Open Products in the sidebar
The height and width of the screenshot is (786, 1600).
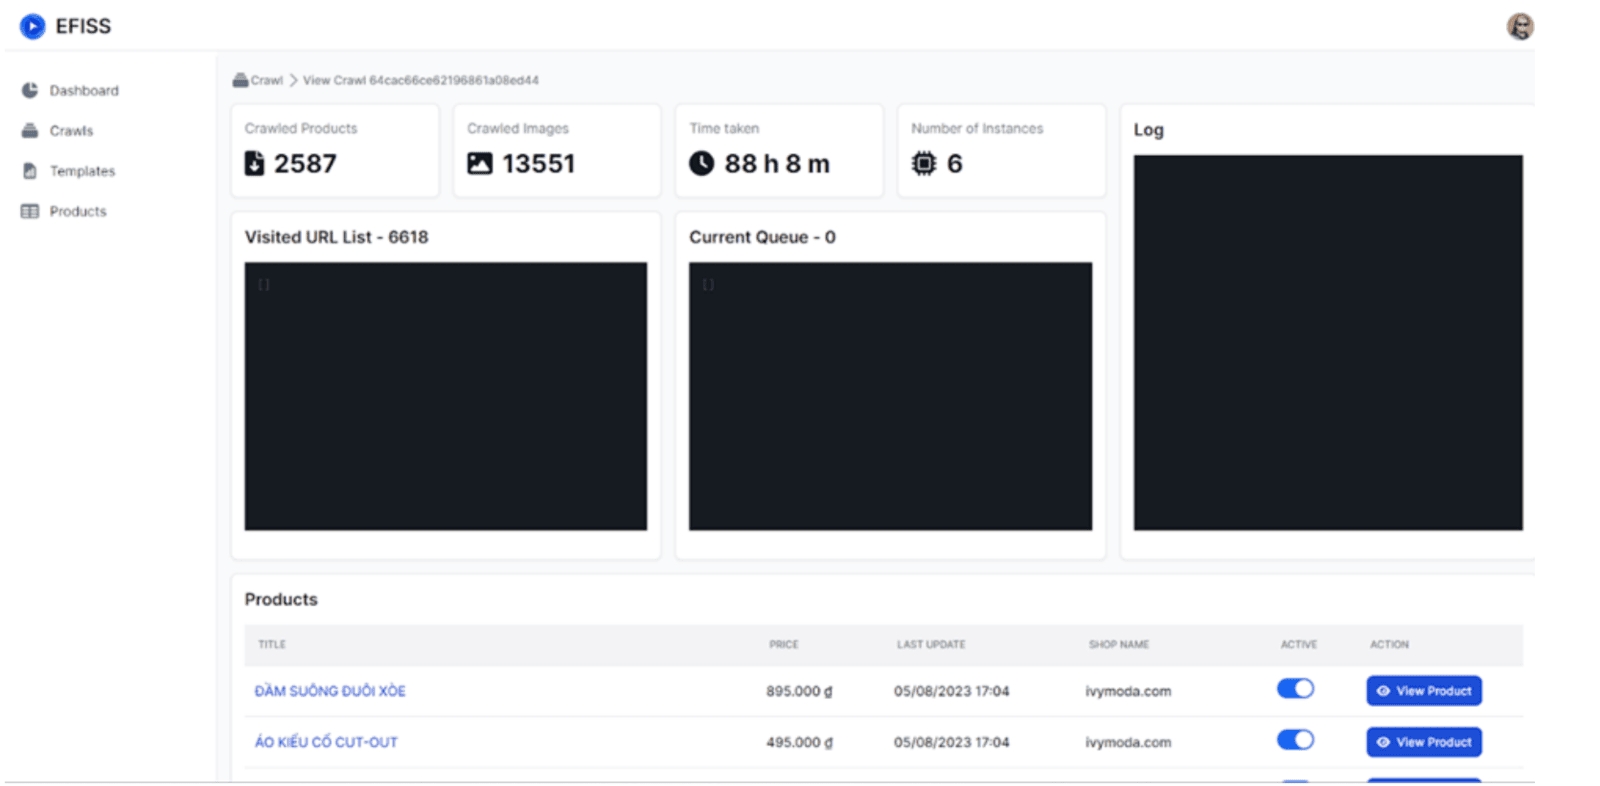(x=78, y=211)
